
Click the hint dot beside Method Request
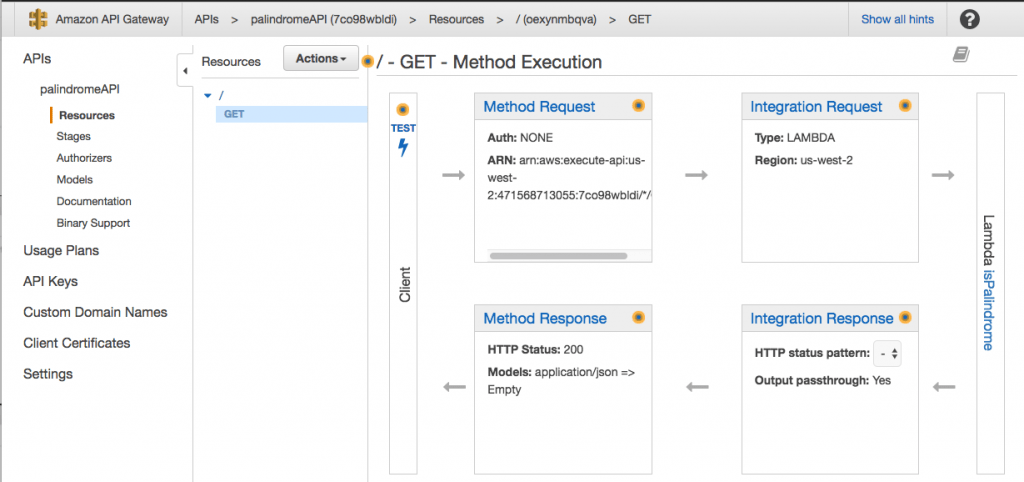(x=637, y=106)
